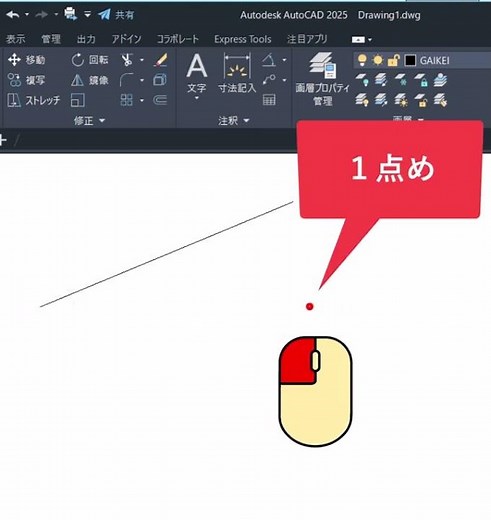The width and height of the screenshot is (491, 520).
Task: Select the 移動 move tool
Action: tap(26, 60)
